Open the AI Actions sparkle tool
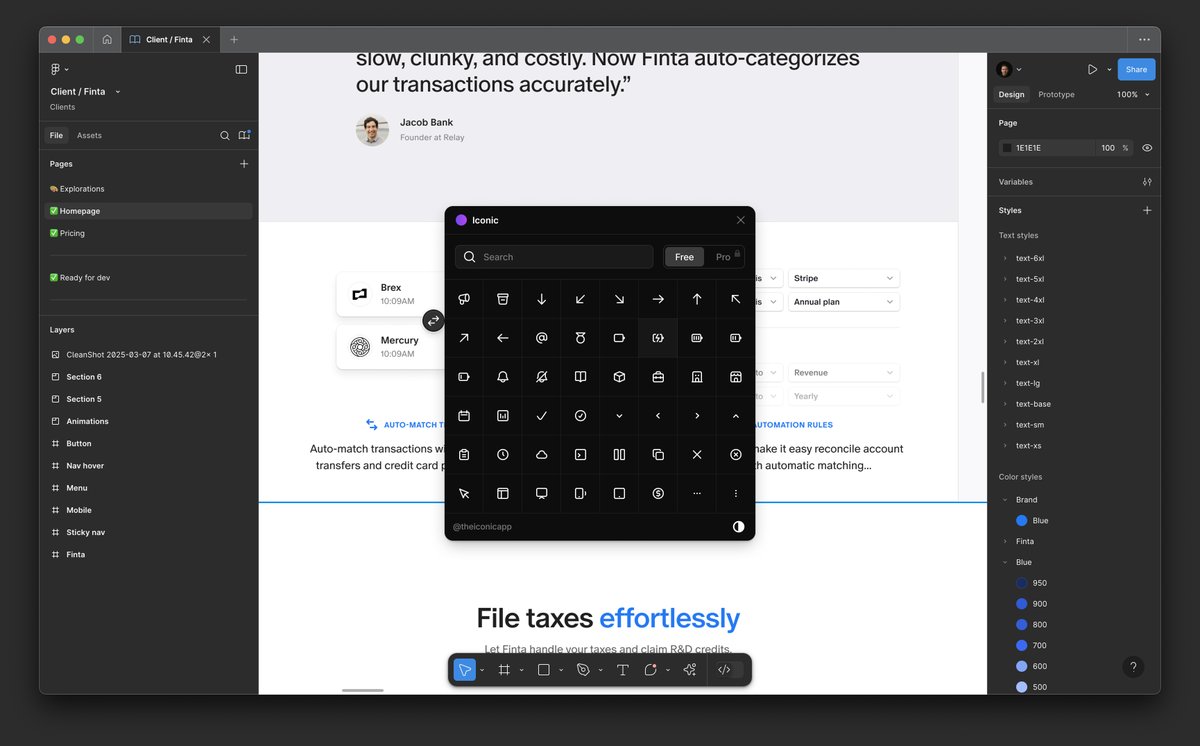The width and height of the screenshot is (1200, 746). (689, 670)
